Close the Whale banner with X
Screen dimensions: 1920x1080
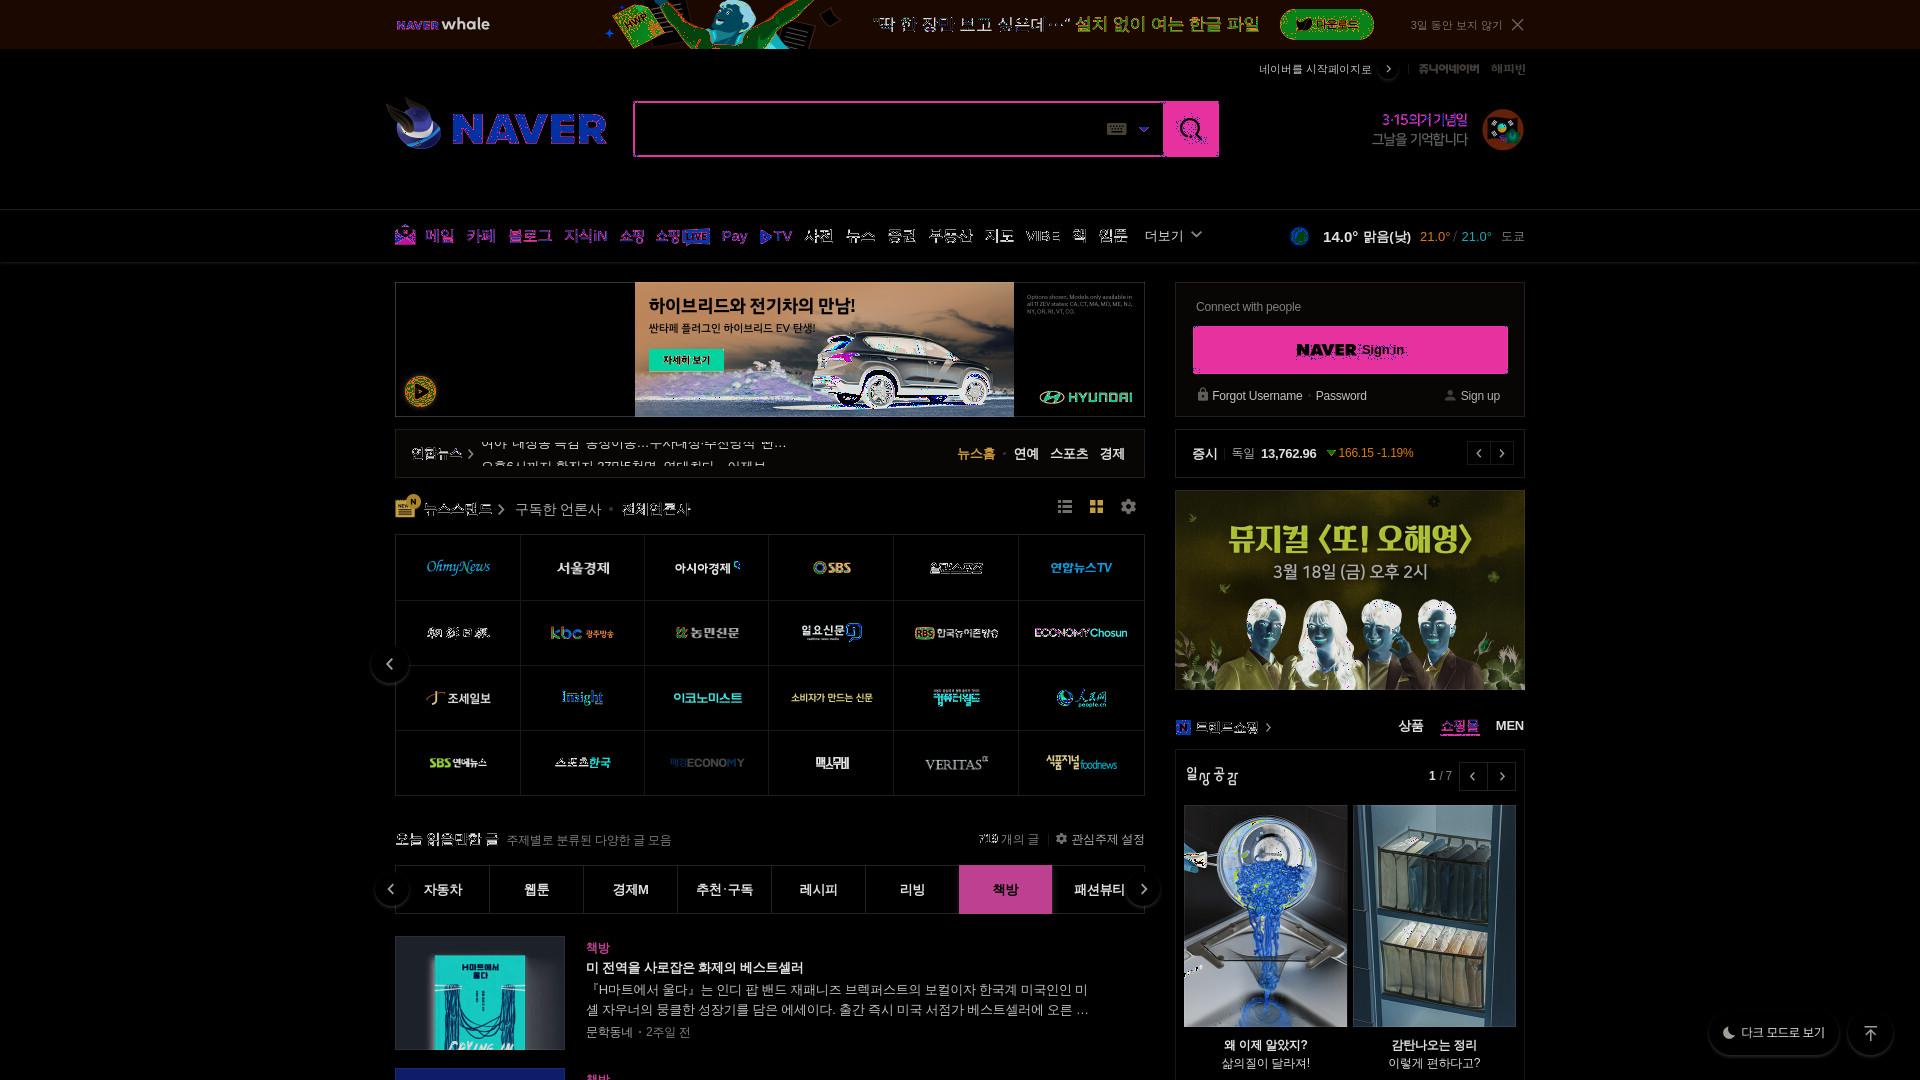pos(1518,25)
